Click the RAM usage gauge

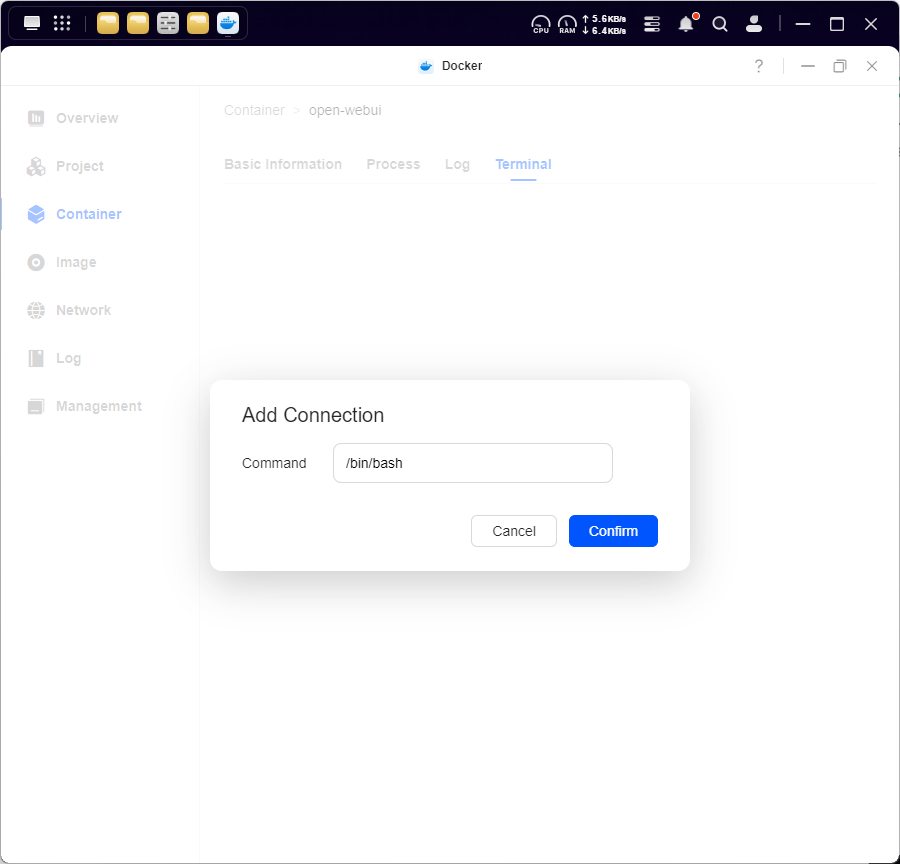click(567, 24)
